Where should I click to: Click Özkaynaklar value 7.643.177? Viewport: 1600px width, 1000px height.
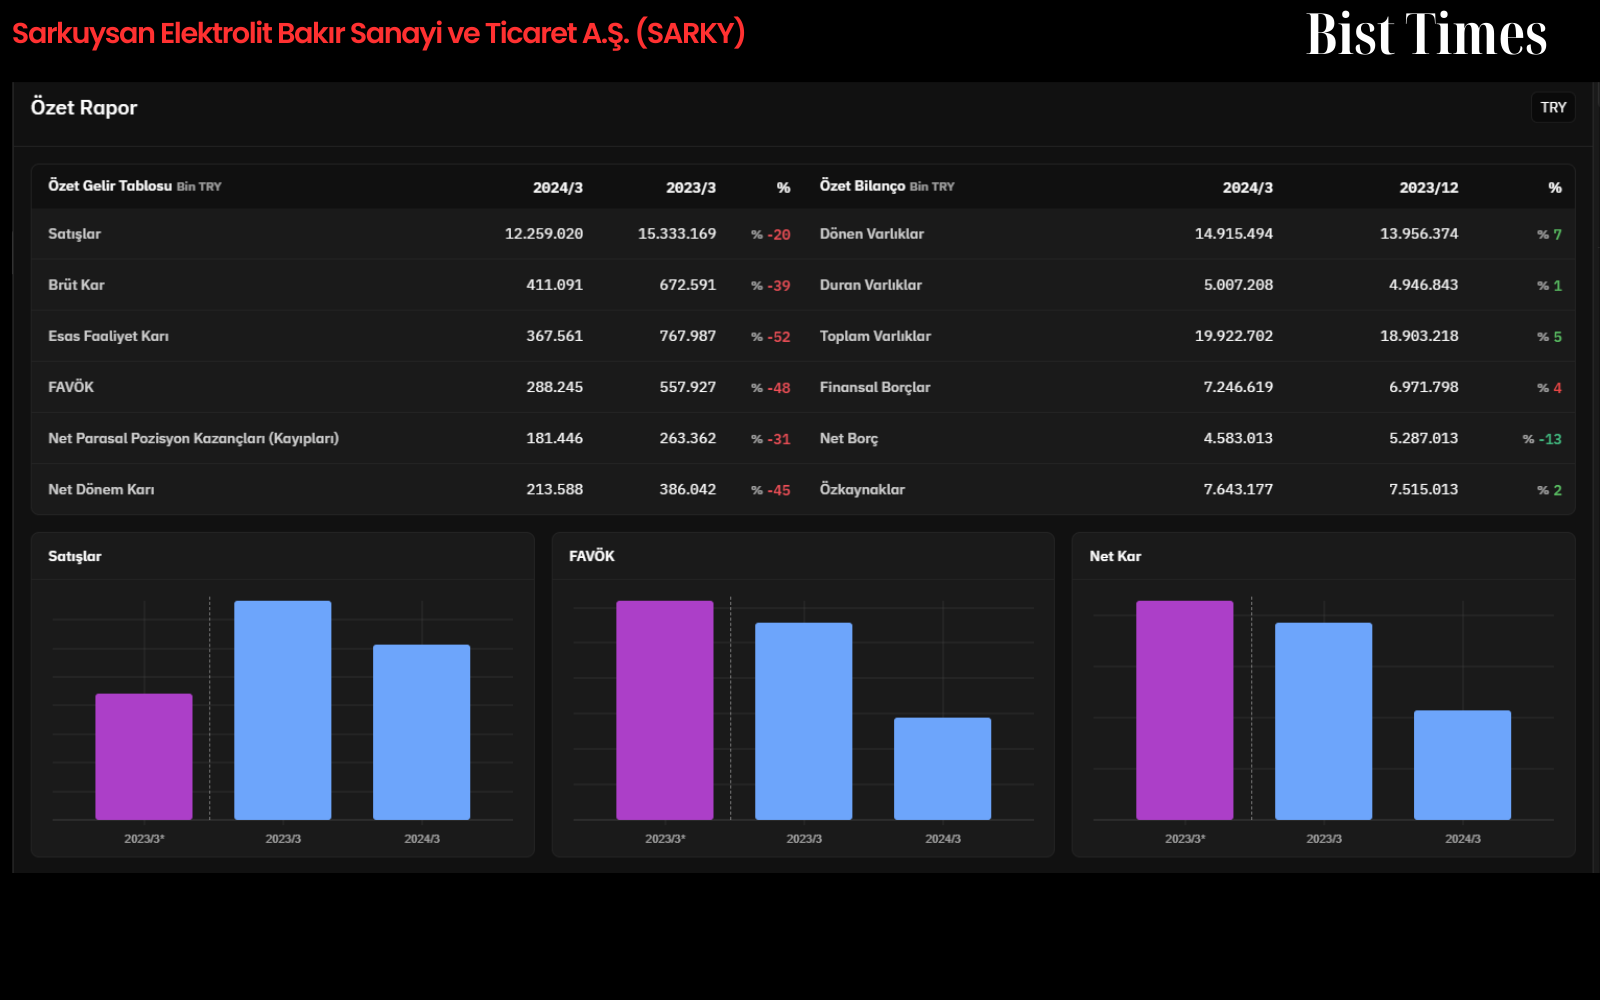click(1238, 489)
